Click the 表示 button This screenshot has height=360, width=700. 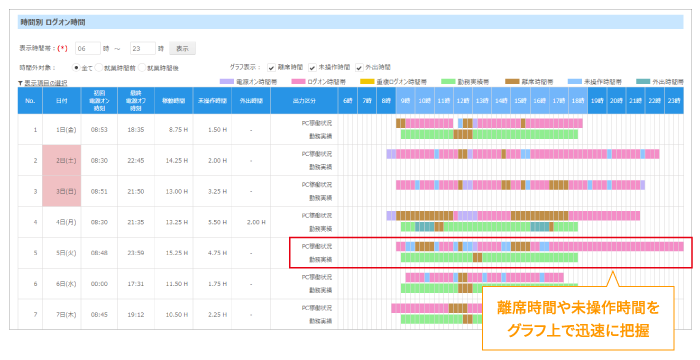182,49
